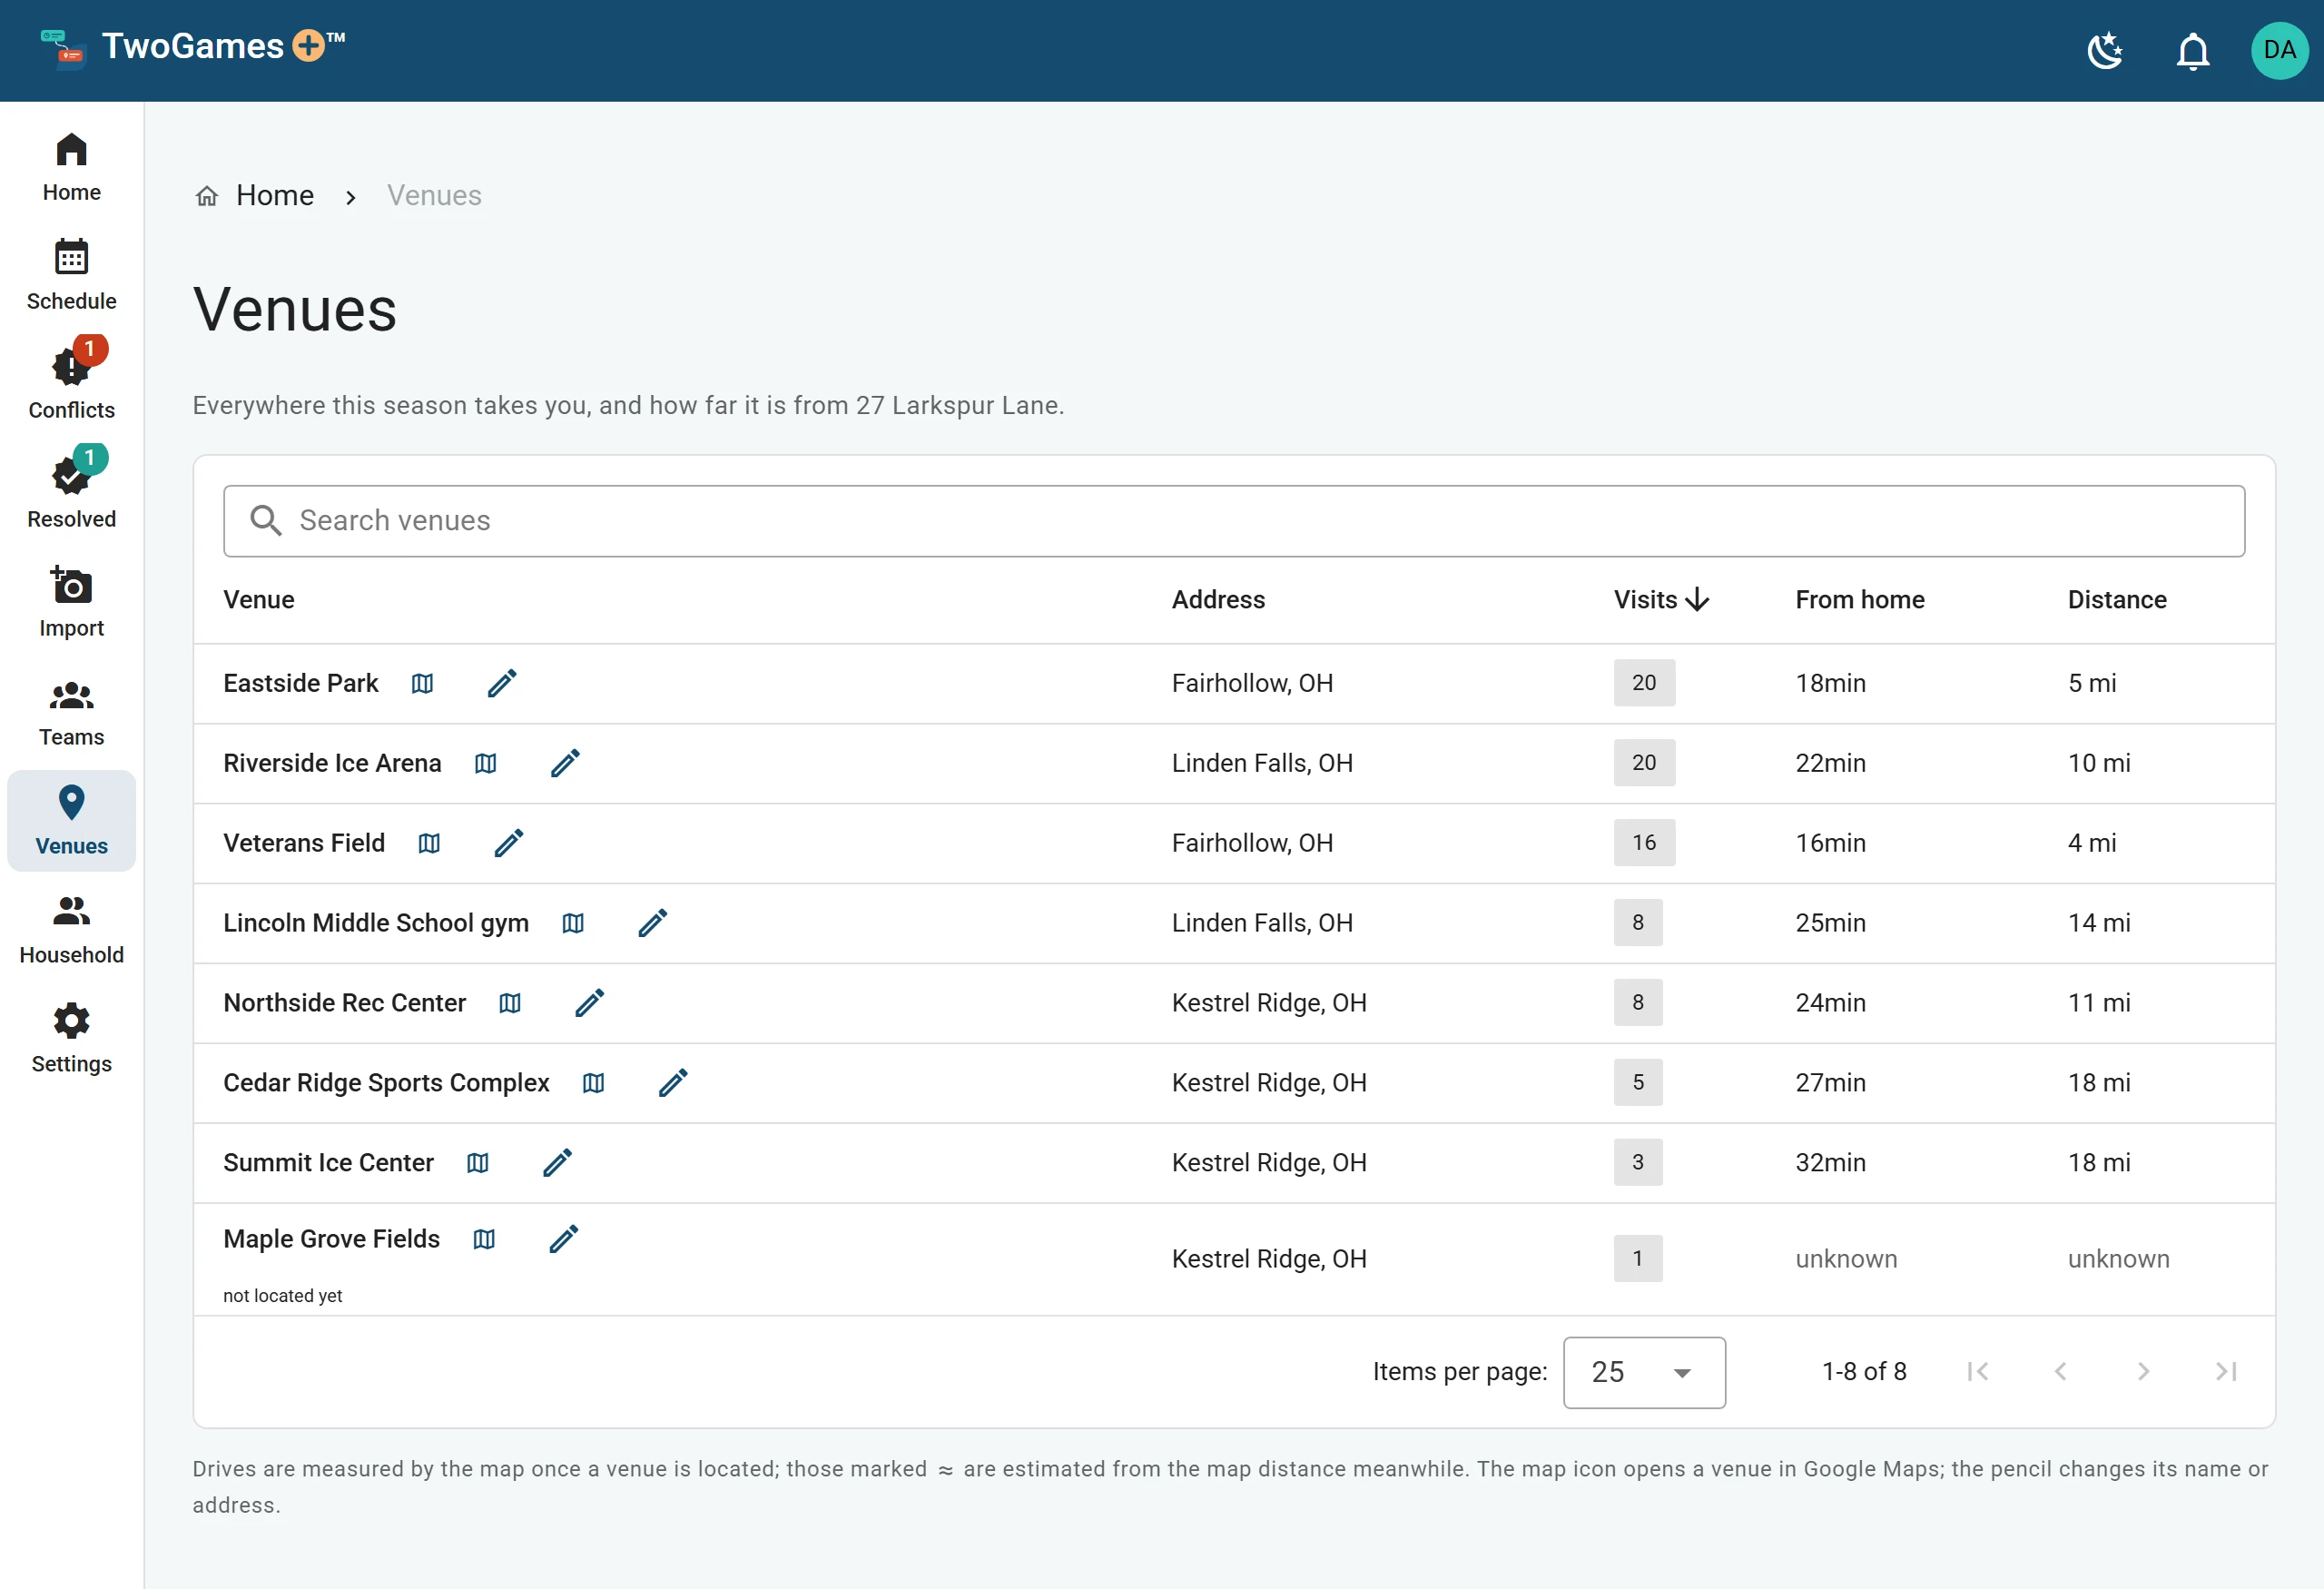2324x1589 pixels.
Task: Focus the Search venues field
Action: tap(1234, 521)
